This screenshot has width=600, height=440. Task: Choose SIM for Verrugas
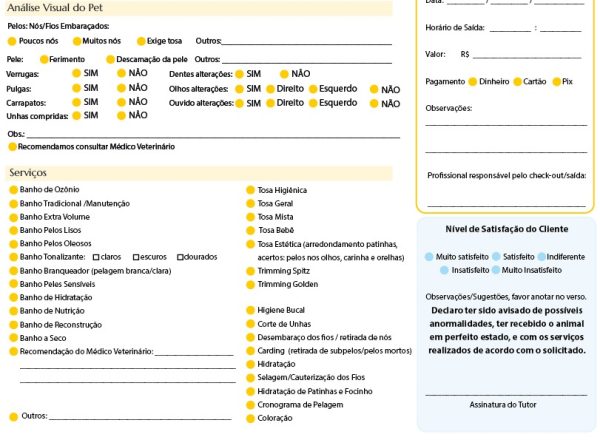coord(77,73)
